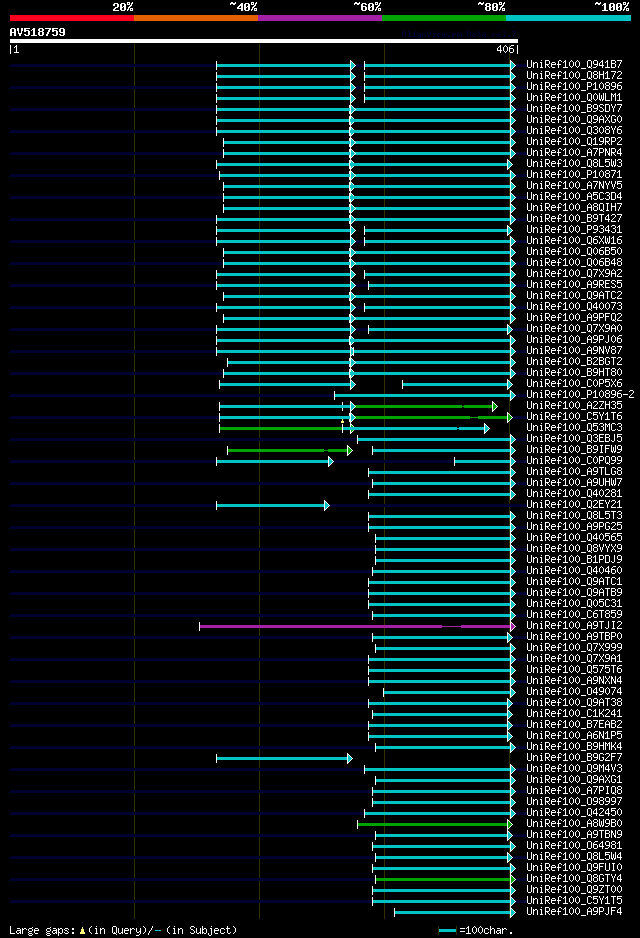Image resolution: width=640 pixels, height=938 pixels.
Task: Click the 406 query end position label
Action: pos(505,50)
